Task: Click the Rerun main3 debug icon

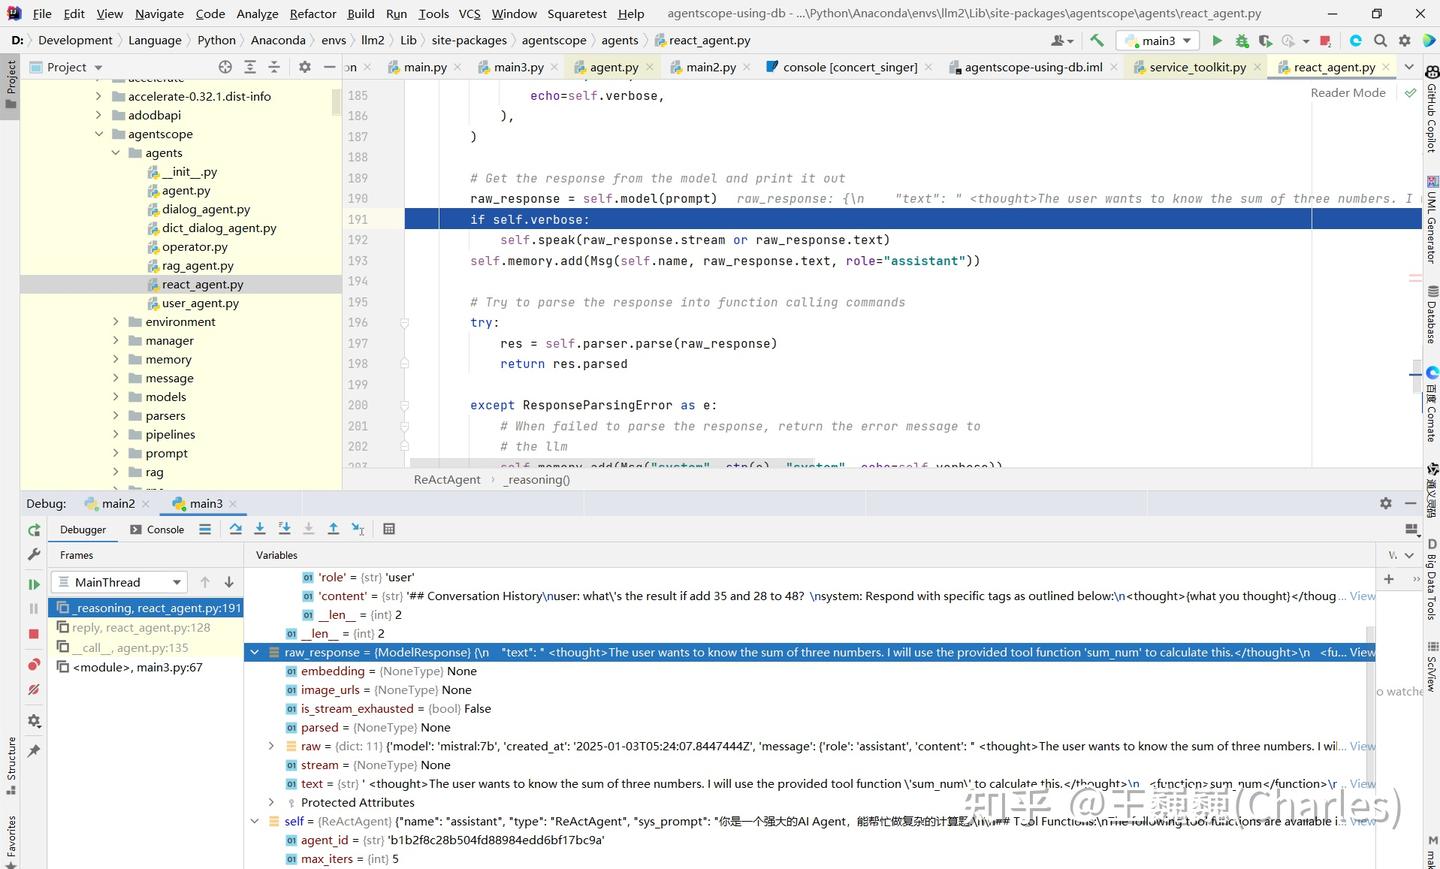Action: [34, 530]
